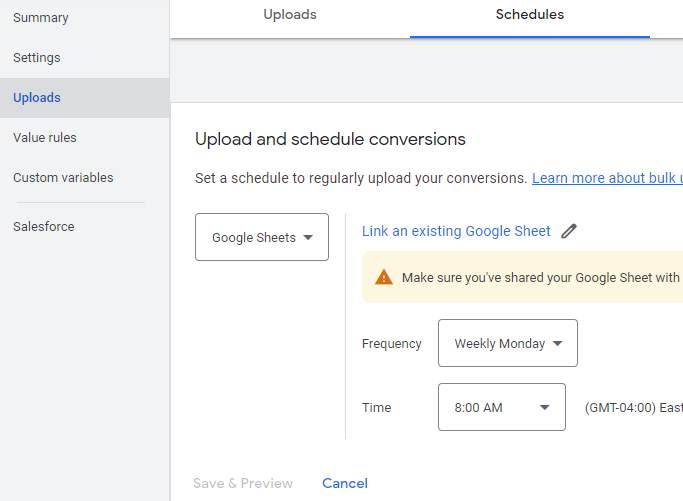The height and width of the screenshot is (501, 683).
Task: Open the Salesforce sidebar item
Action: (44, 227)
